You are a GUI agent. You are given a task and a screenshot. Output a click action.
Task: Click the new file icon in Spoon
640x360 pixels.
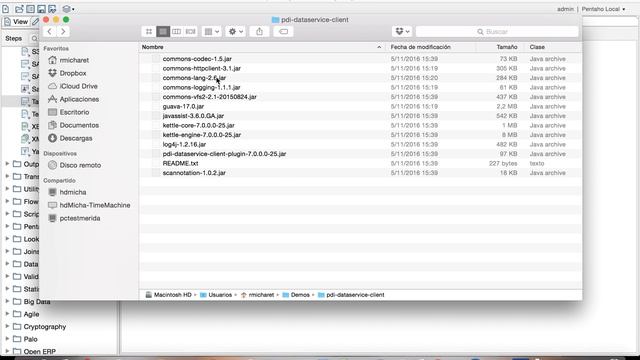6,9
